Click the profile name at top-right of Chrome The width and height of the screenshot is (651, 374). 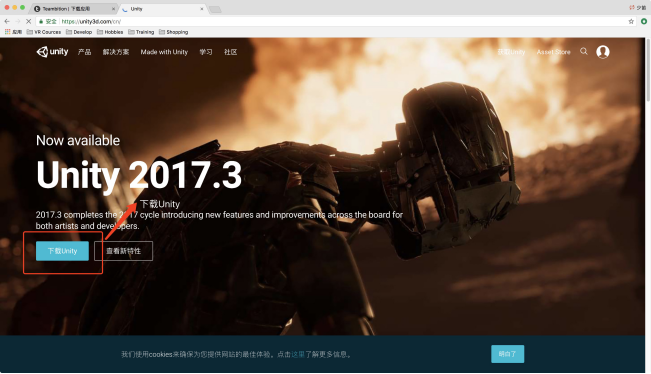point(638,7)
